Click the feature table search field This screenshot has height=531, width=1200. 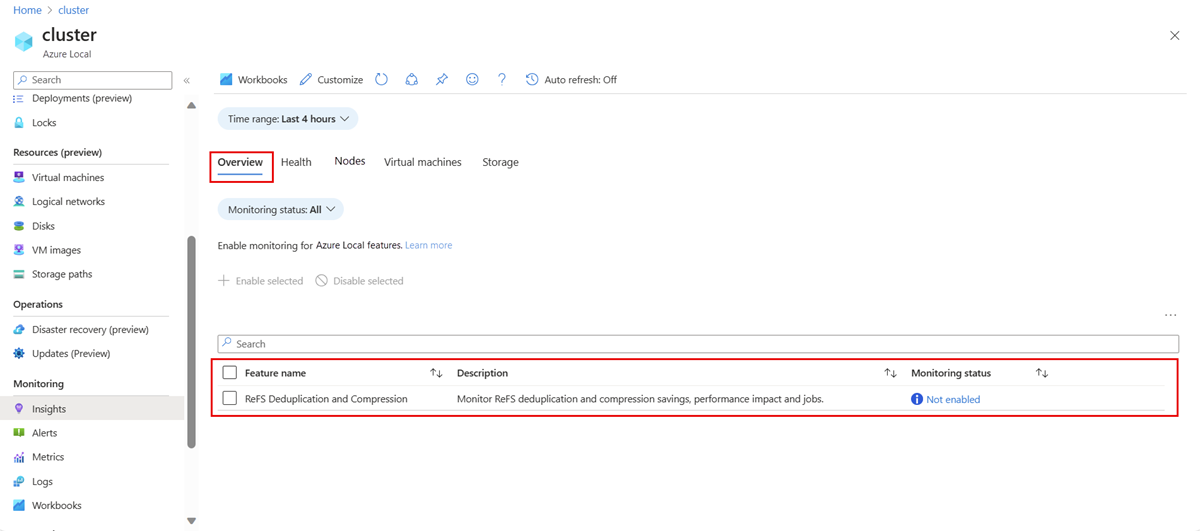point(698,344)
